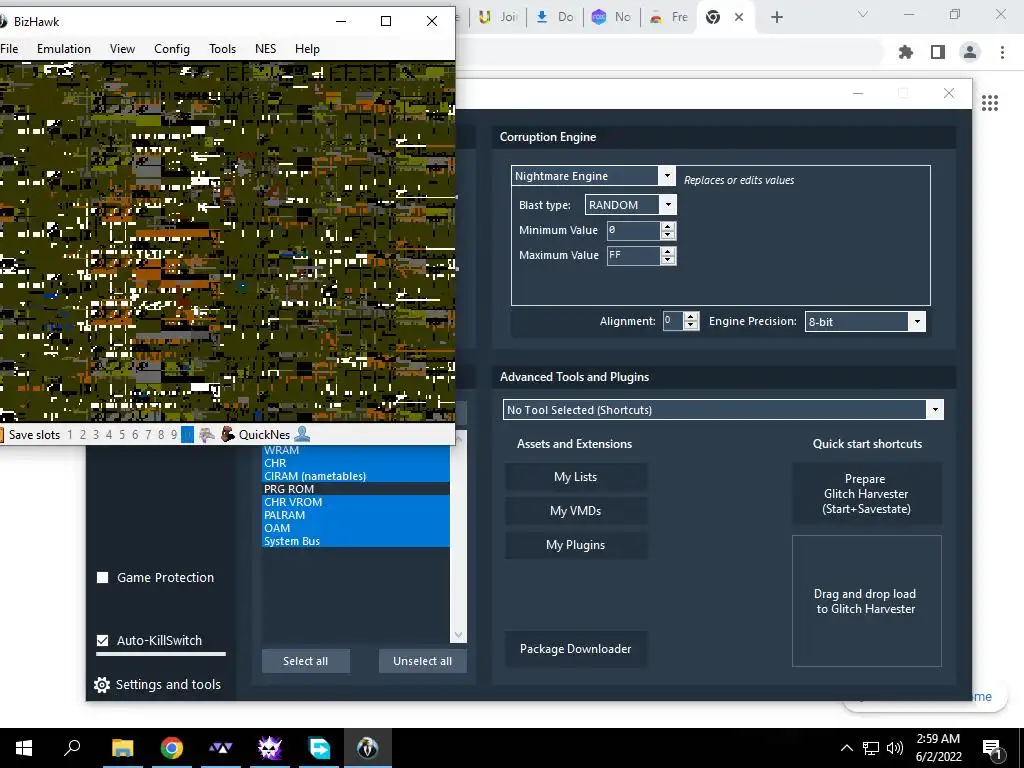
Task: Open the BizHawk Config menu
Action: [x=172, y=49]
